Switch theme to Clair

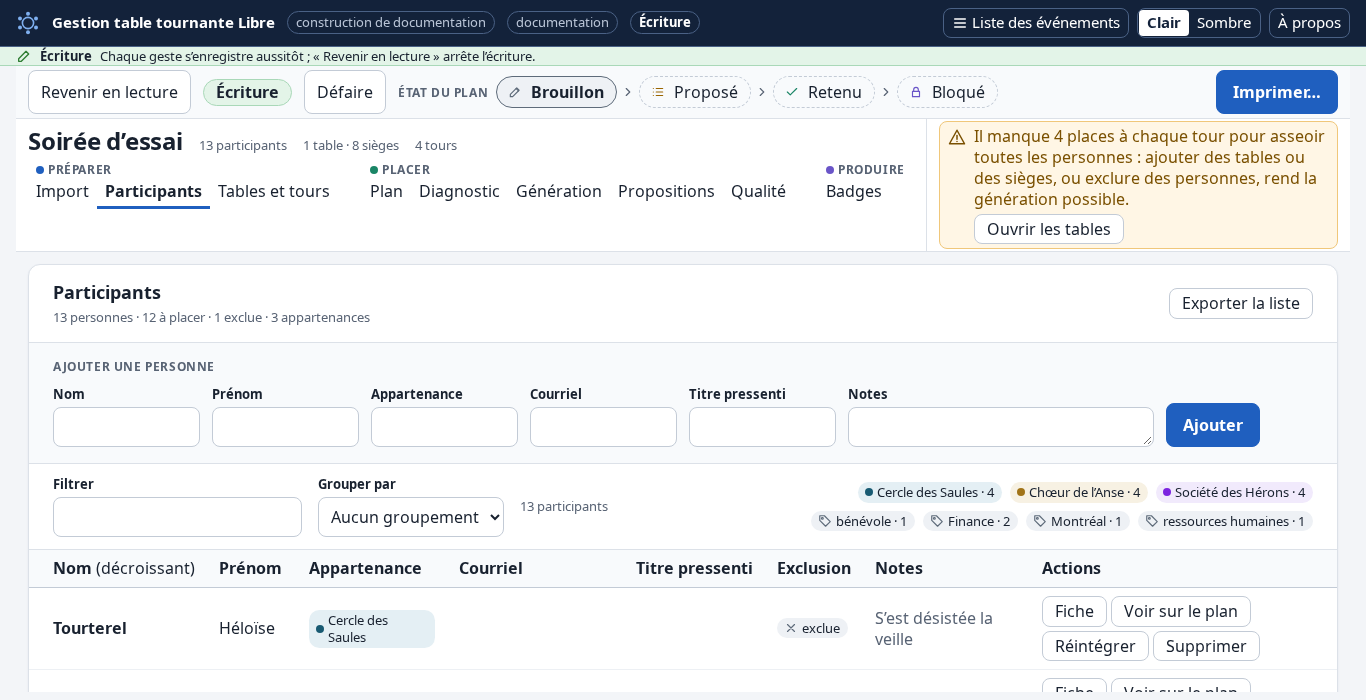(x=1164, y=23)
